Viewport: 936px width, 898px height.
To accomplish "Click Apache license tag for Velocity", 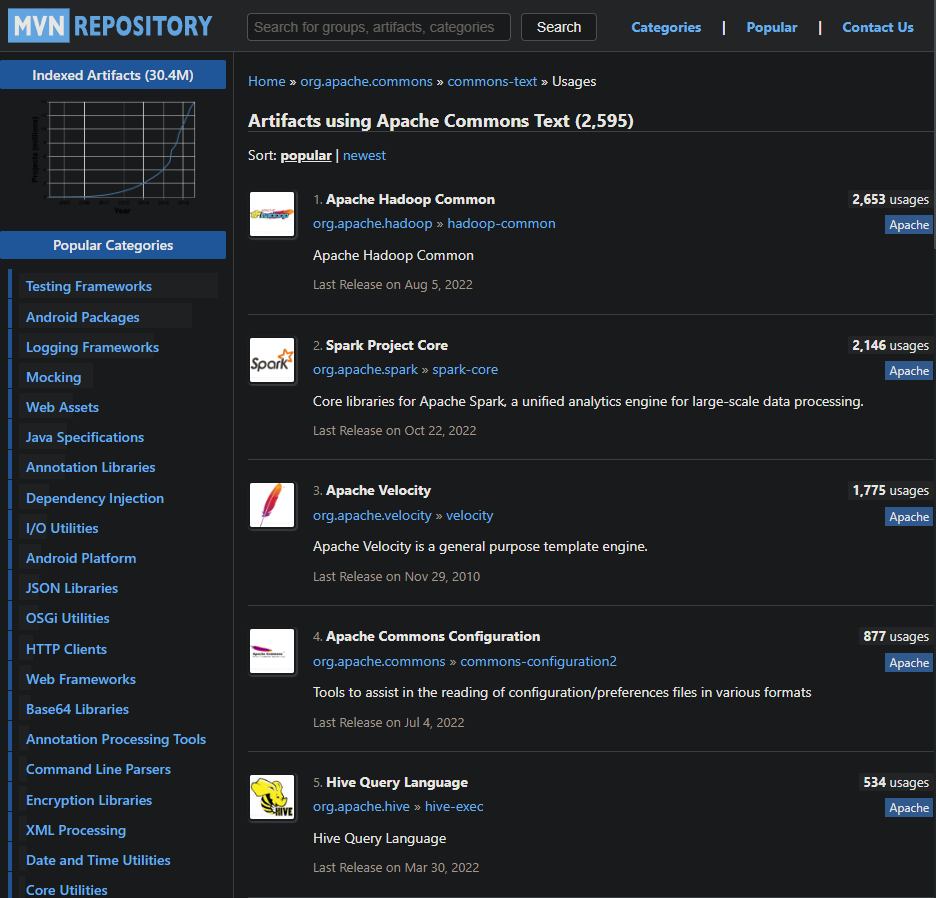I will pyautogui.click(x=909, y=516).
